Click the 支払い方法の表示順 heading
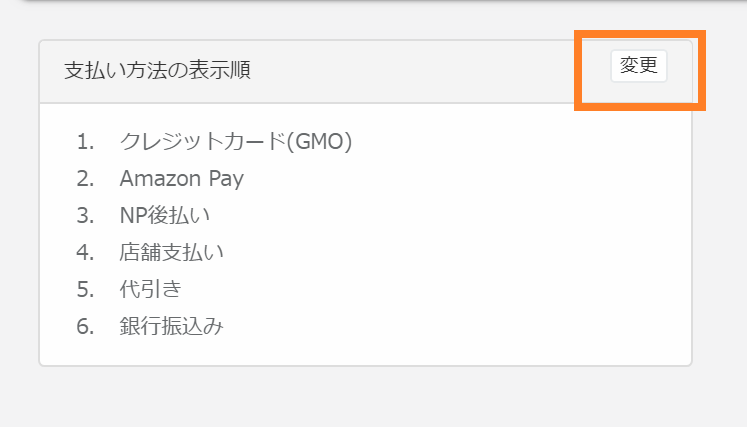The image size is (747, 427). (157, 71)
